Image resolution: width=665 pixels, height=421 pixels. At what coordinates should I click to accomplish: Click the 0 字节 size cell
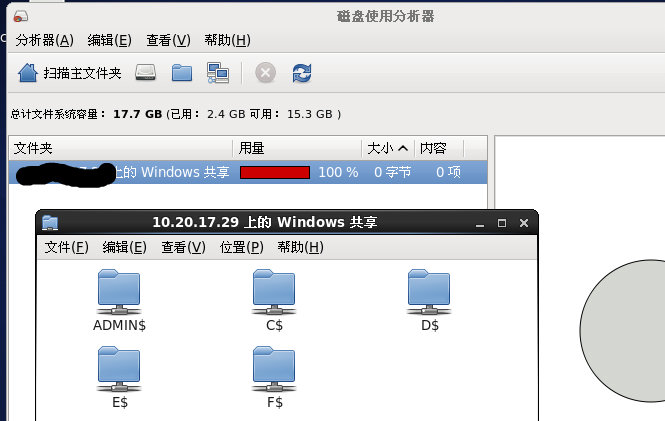point(392,173)
